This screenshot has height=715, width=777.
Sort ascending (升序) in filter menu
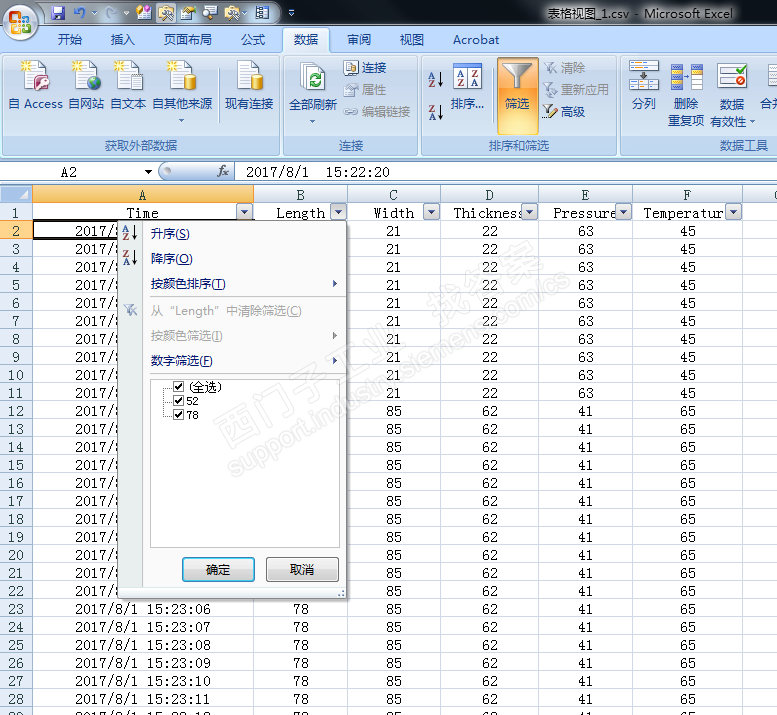point(232,233)
